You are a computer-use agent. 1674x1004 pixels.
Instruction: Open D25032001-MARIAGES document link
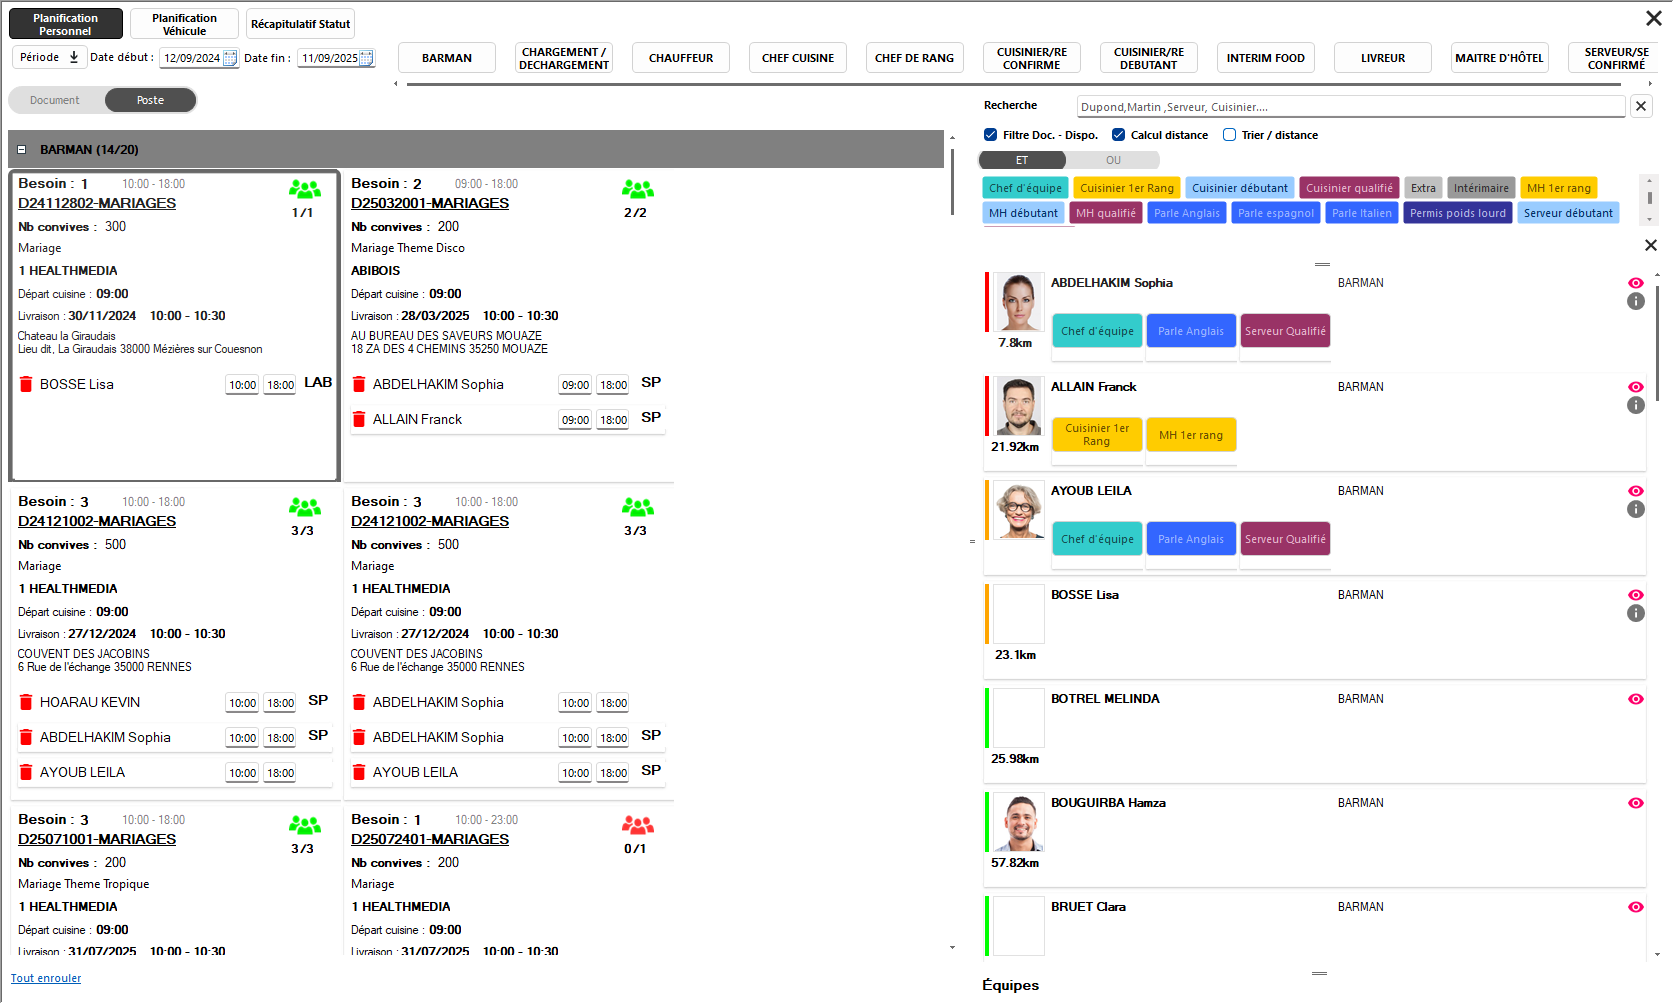430,203
